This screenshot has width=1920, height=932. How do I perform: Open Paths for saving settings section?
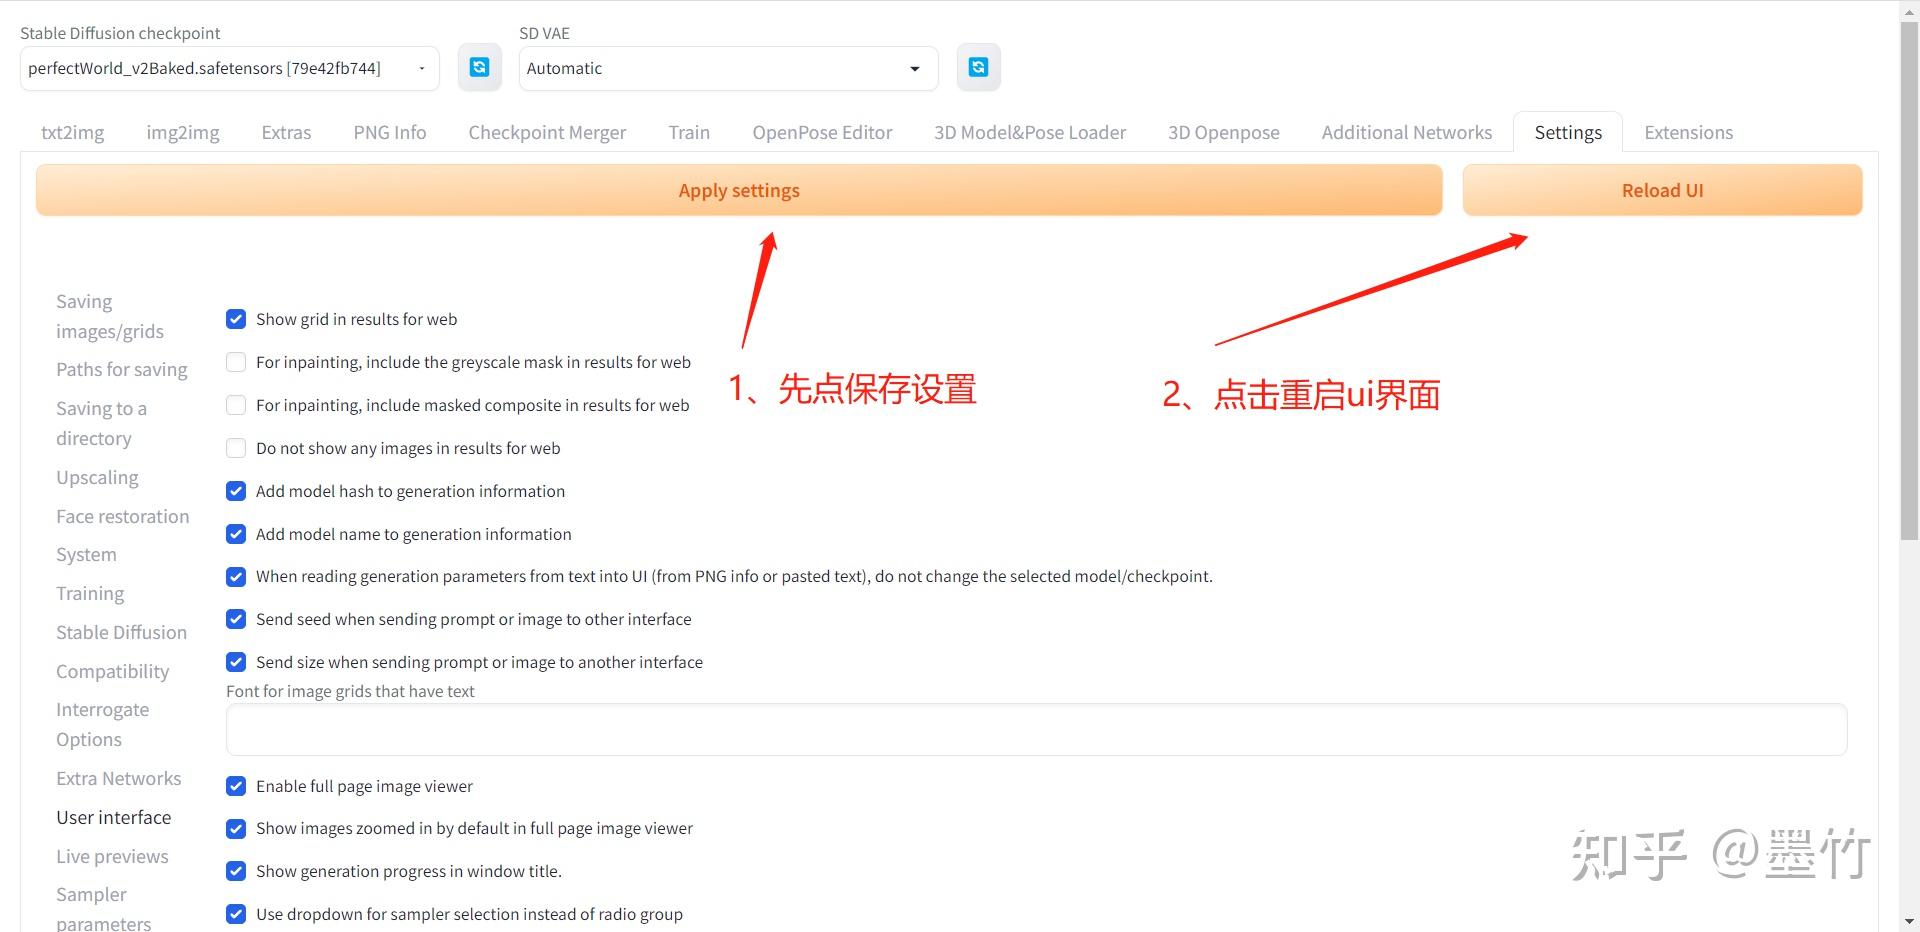122,369
